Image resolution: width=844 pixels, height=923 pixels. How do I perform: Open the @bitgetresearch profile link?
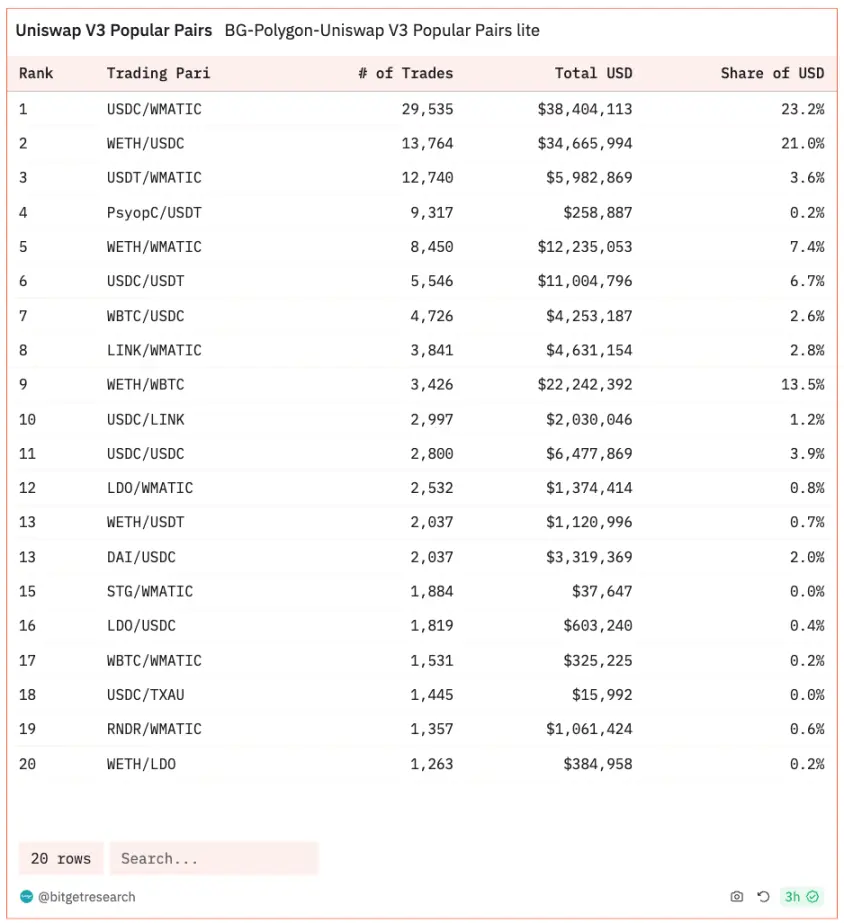(86, 897)
